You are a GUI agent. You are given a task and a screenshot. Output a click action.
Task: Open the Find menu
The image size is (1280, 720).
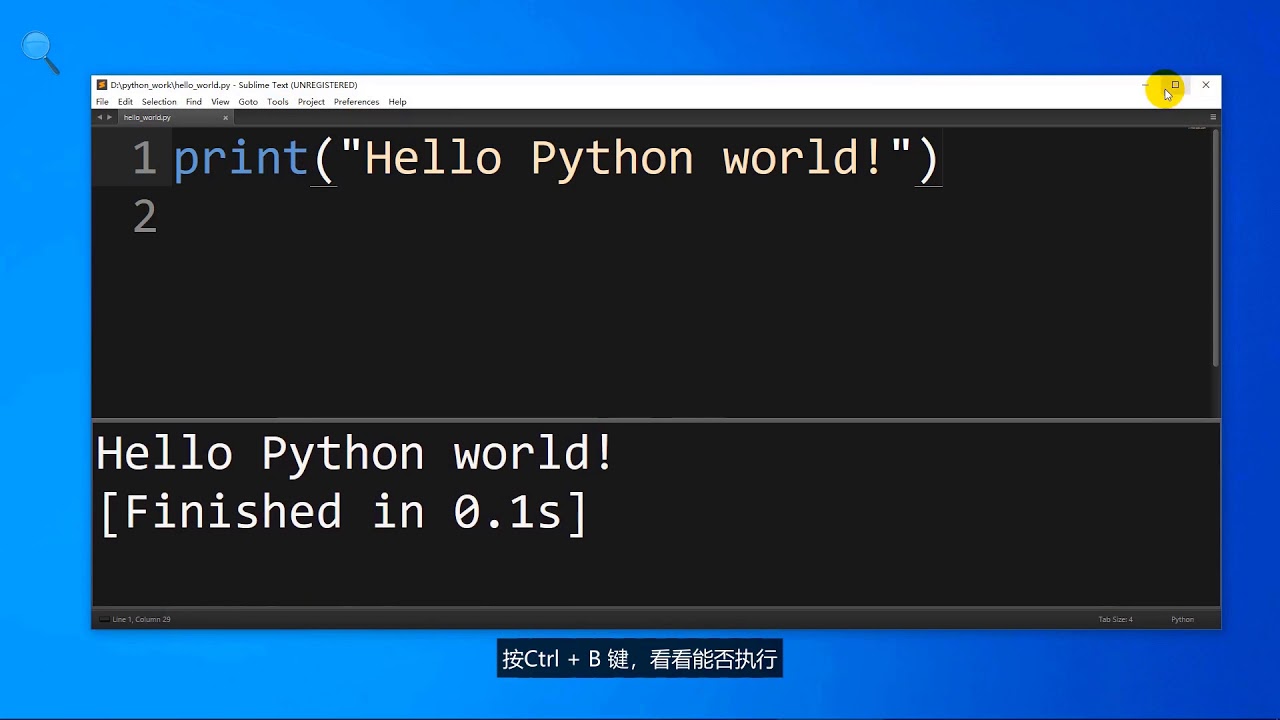(x=194, y=102)
